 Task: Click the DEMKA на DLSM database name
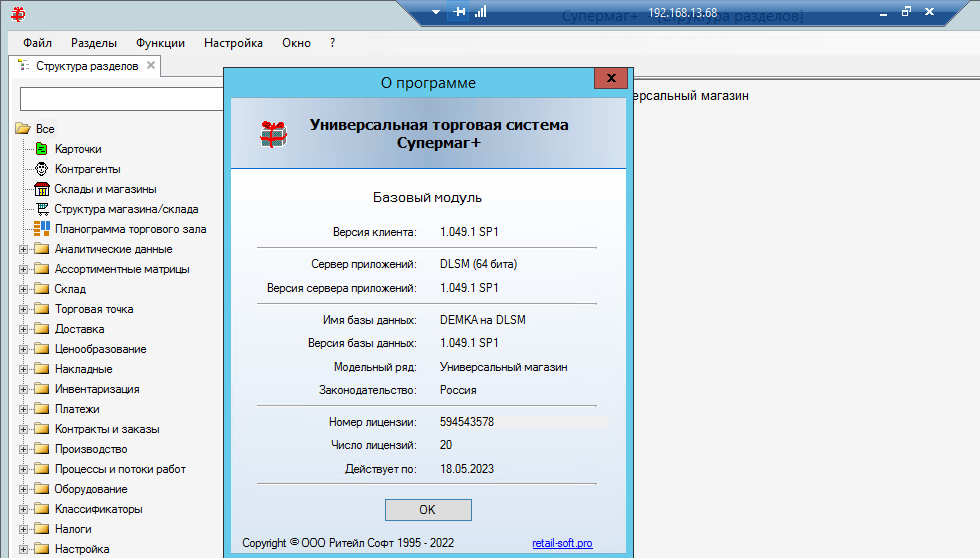pos(482,319)
